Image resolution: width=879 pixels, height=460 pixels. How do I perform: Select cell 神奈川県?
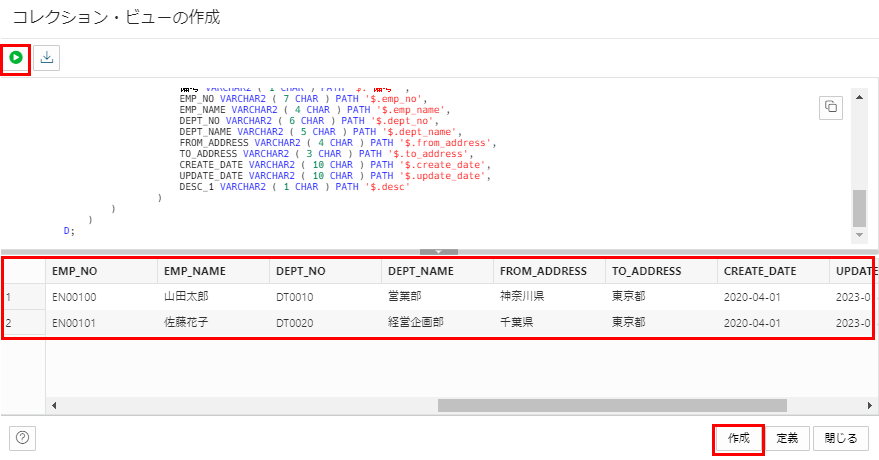549,297
